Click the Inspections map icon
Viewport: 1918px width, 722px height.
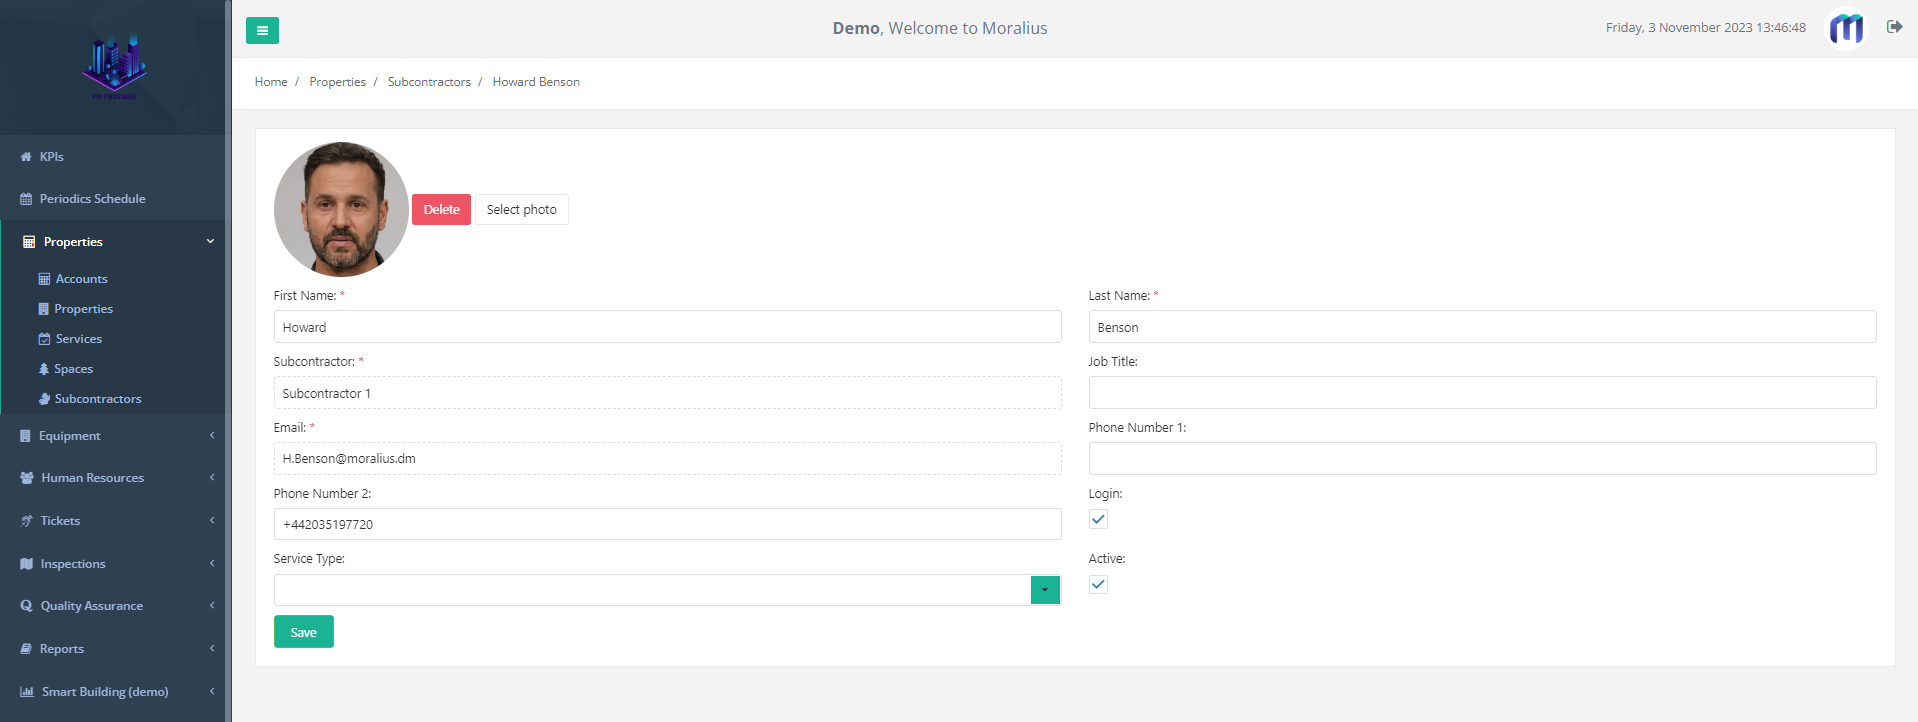click(x=26, y=564)
